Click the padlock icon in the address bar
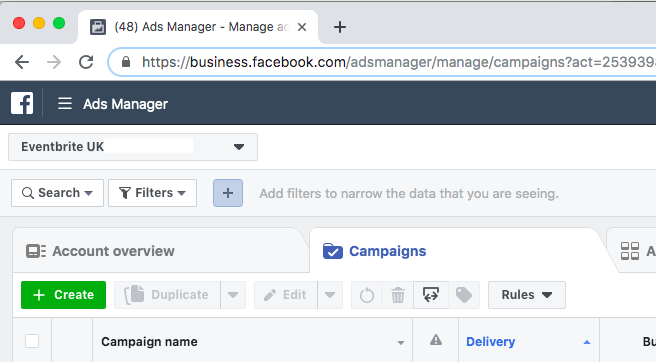The height and width of the screenshot is (362, 656). pos(126,62)
